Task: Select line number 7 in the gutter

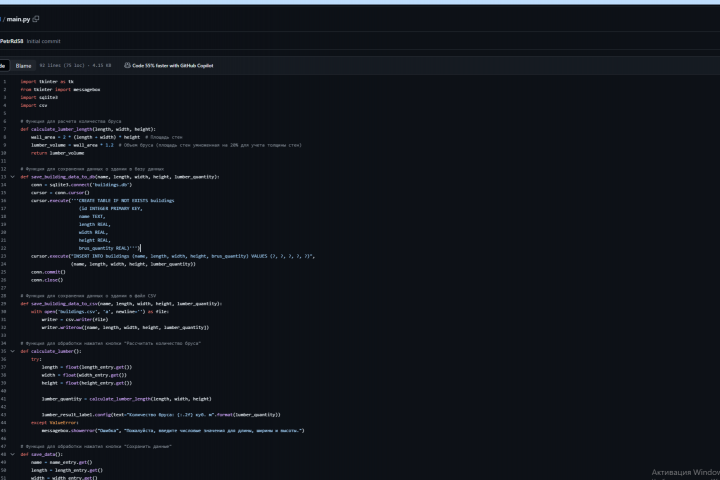Action: click(4, 129)
